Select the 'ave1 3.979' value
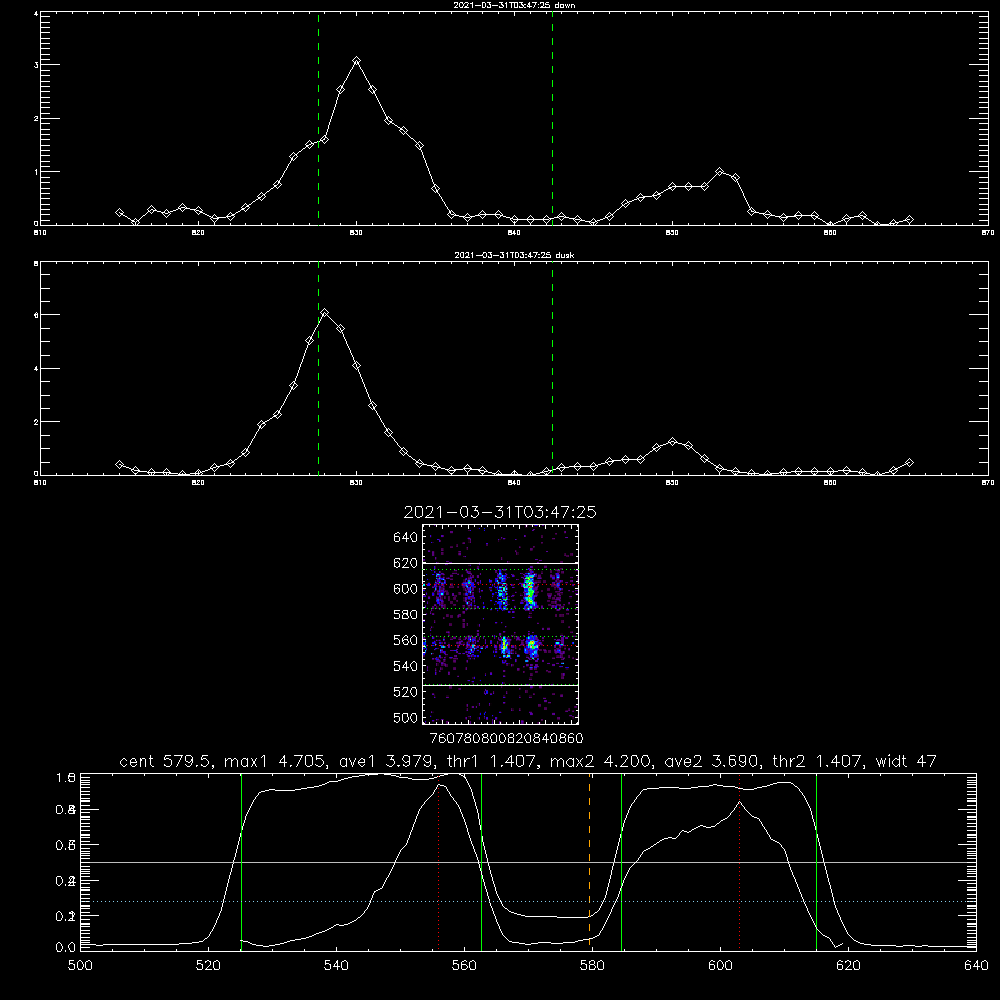 (386, 761)
